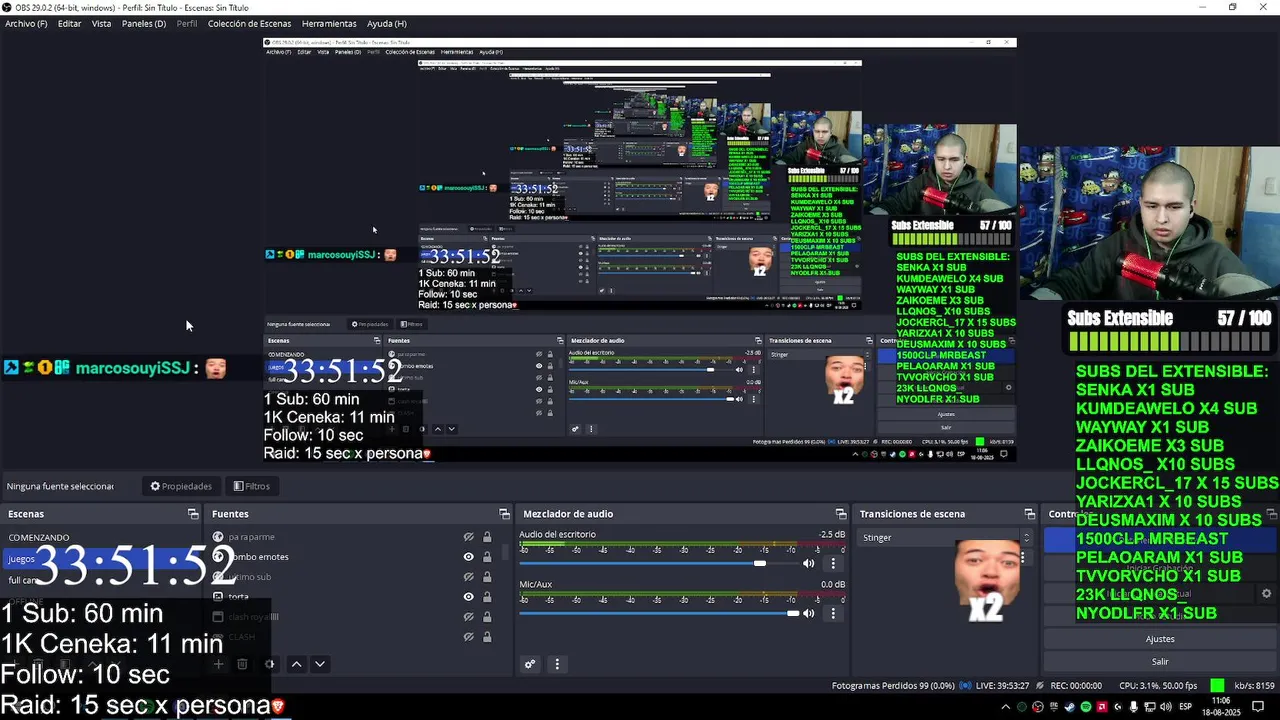The width and height of the screenshot is (1280, 720).
Task: Click 'Fotogramas Perdidos 99 (0.0%)' status text
Action: tap(893, 686)
